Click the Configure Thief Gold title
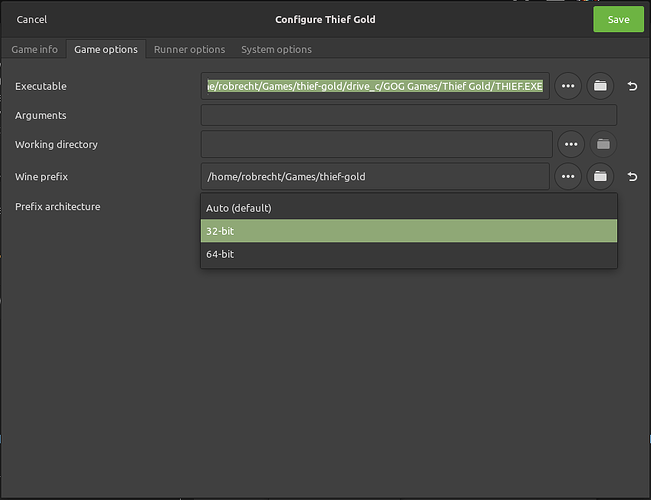This screenshot has width=651, height=500. tap(325, 20)
